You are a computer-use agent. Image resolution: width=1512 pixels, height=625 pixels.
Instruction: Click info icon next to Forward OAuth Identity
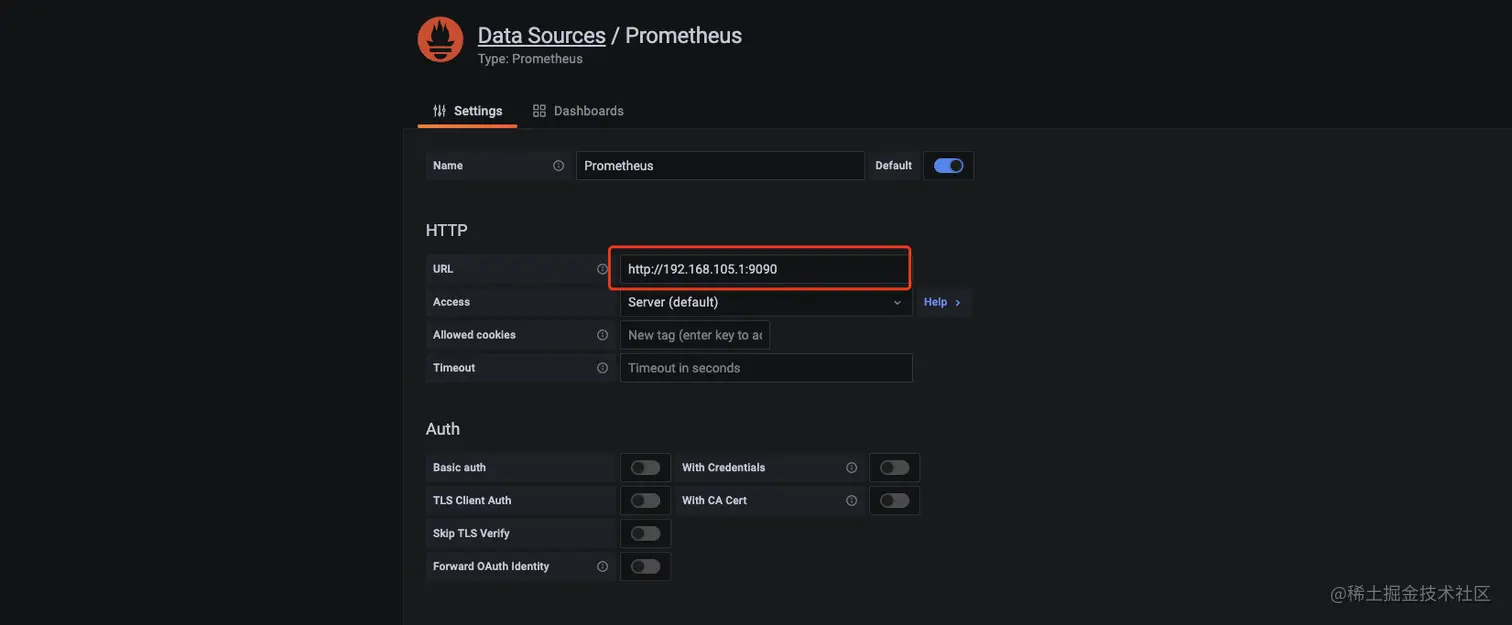point(602,567)
